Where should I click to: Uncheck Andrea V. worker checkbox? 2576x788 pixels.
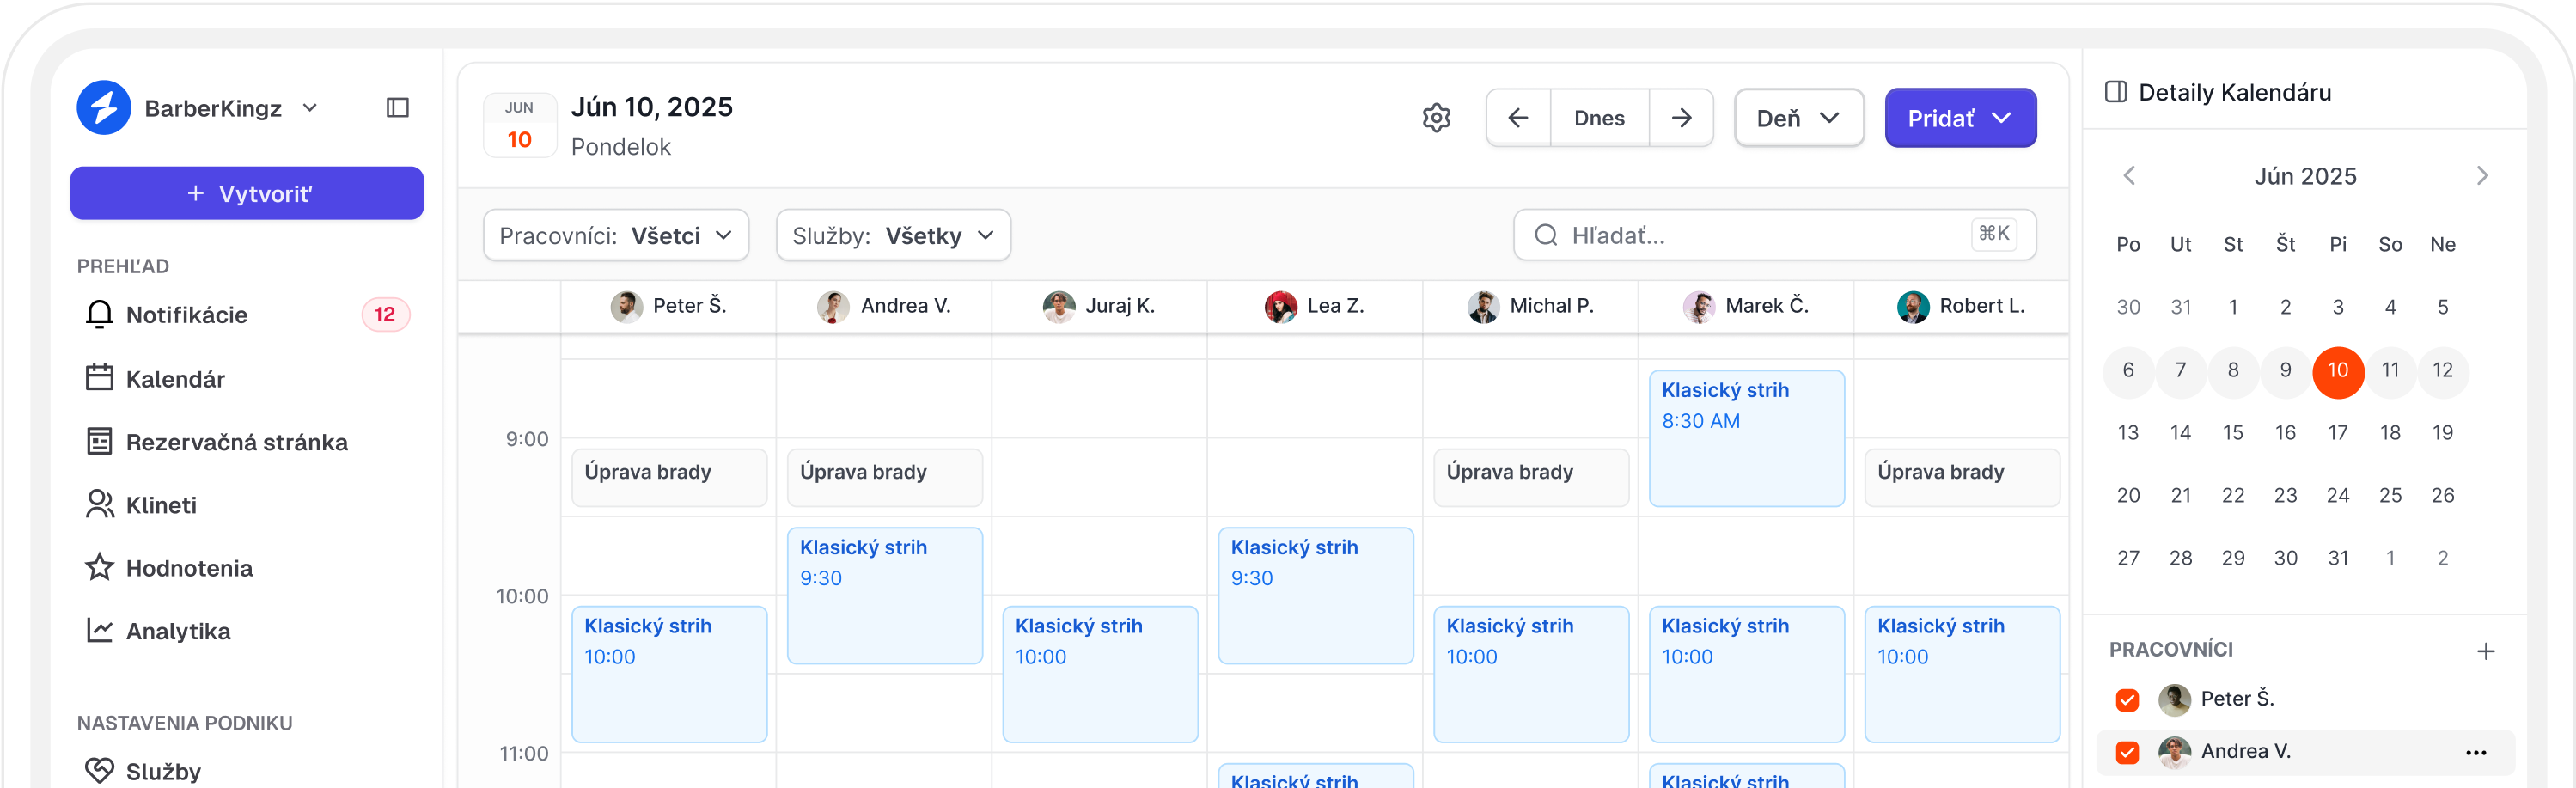pyautogui.click(x=2127, y=753)
